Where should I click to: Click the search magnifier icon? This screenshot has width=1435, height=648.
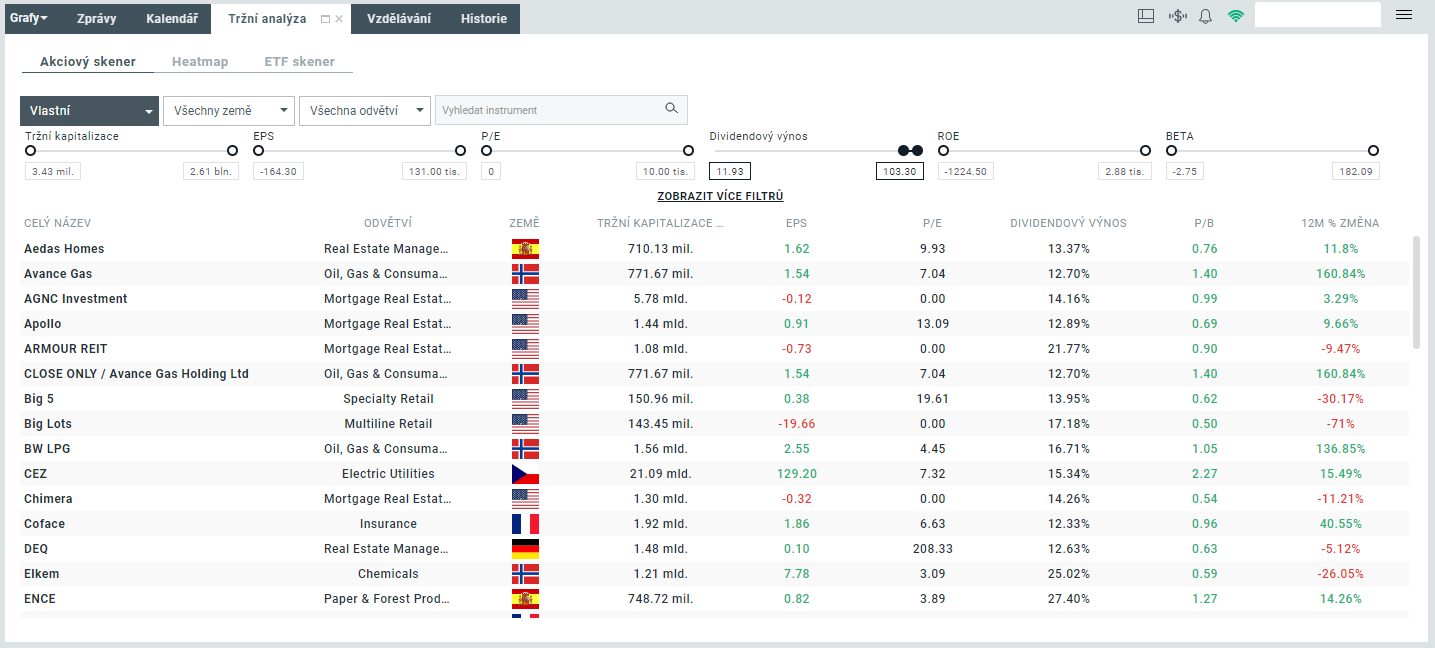671,109
